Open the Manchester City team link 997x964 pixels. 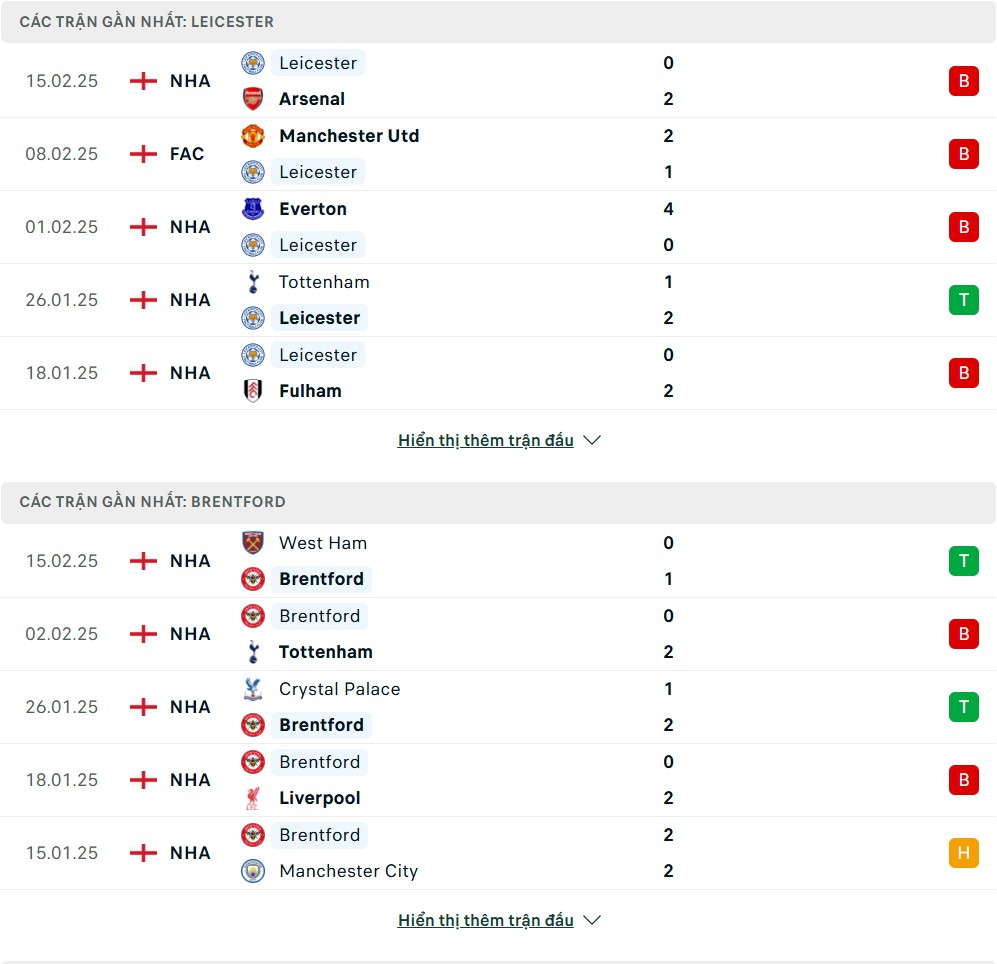tap(348, 871)
